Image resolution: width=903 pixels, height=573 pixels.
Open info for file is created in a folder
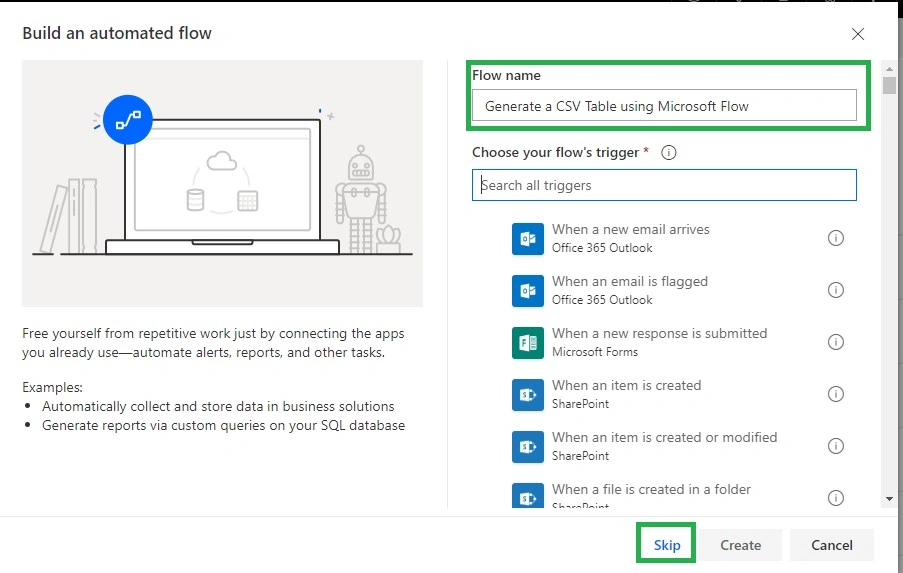pos(836,498)
